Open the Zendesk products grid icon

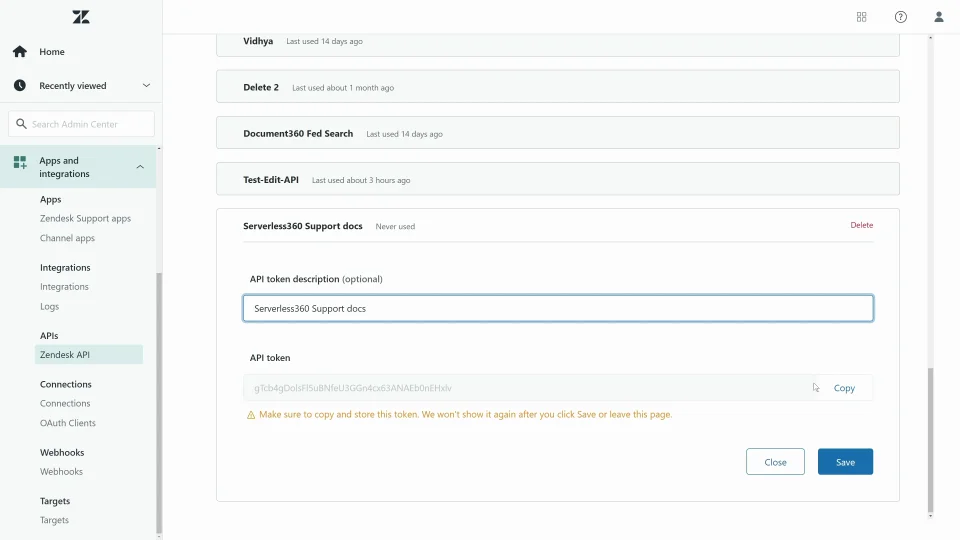pyautogui.click(x=861, y=17)
